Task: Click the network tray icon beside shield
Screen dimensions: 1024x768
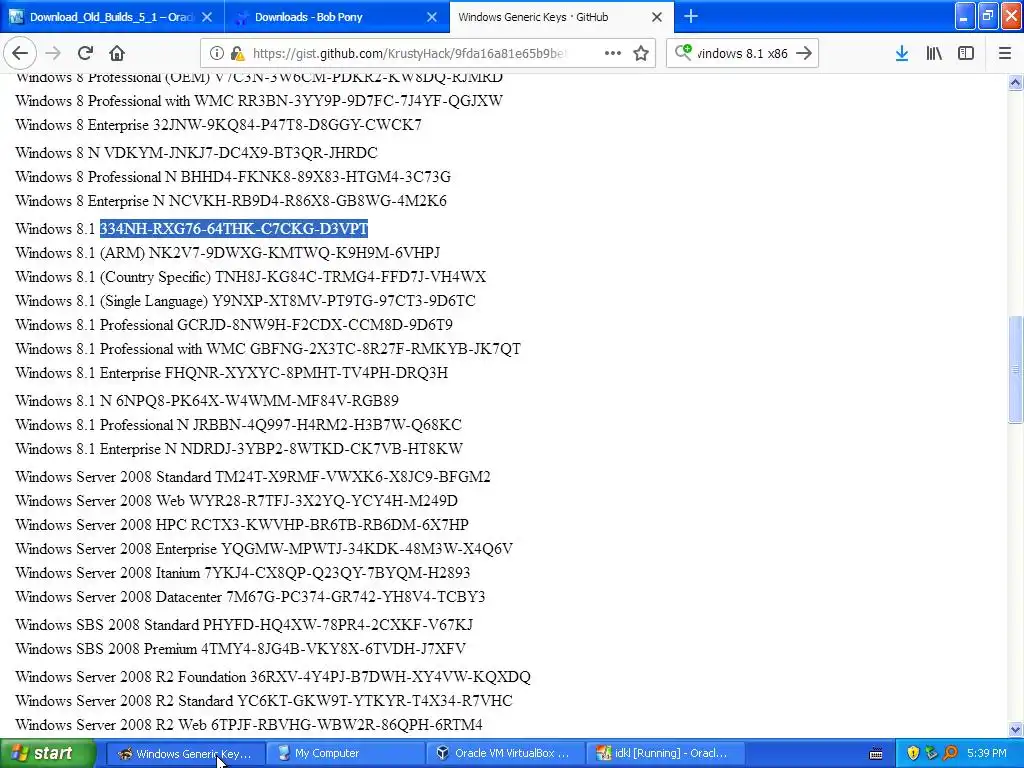Action: 932,753
